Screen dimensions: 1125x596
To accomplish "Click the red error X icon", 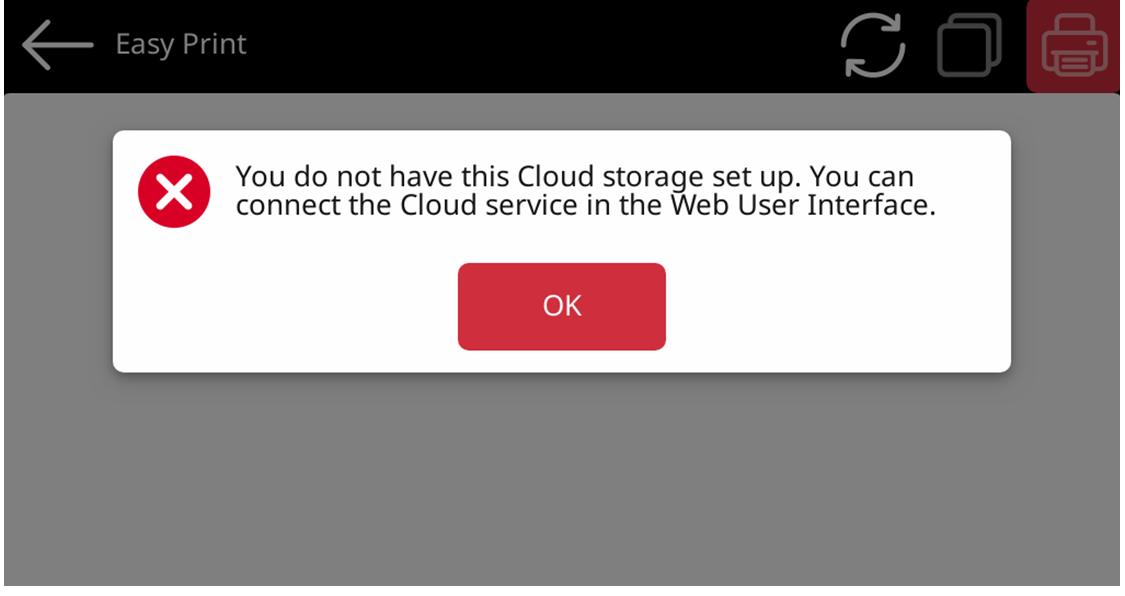I will 174,193.
